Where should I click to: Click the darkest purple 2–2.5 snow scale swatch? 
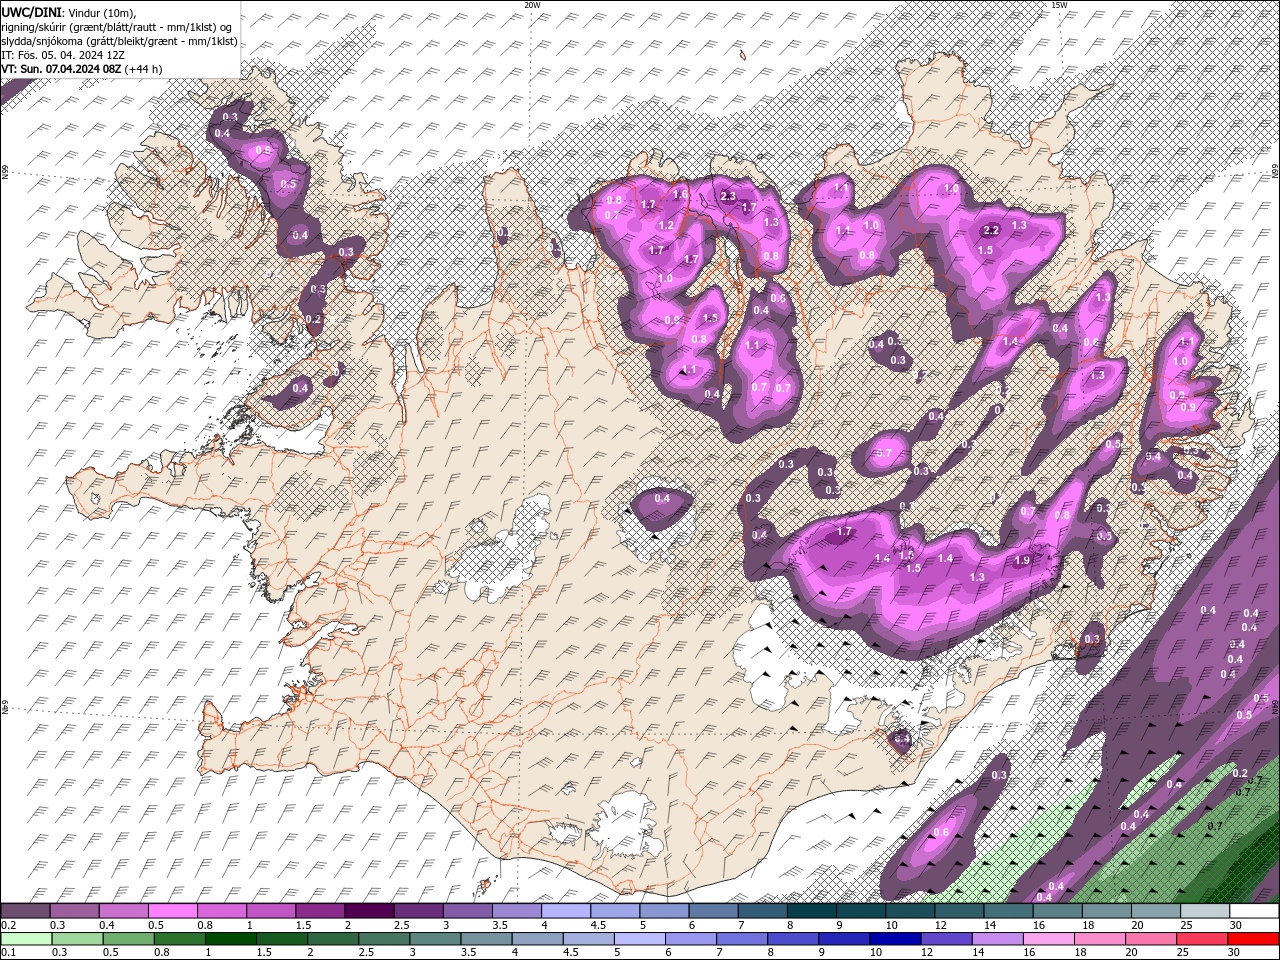(369, 911)
